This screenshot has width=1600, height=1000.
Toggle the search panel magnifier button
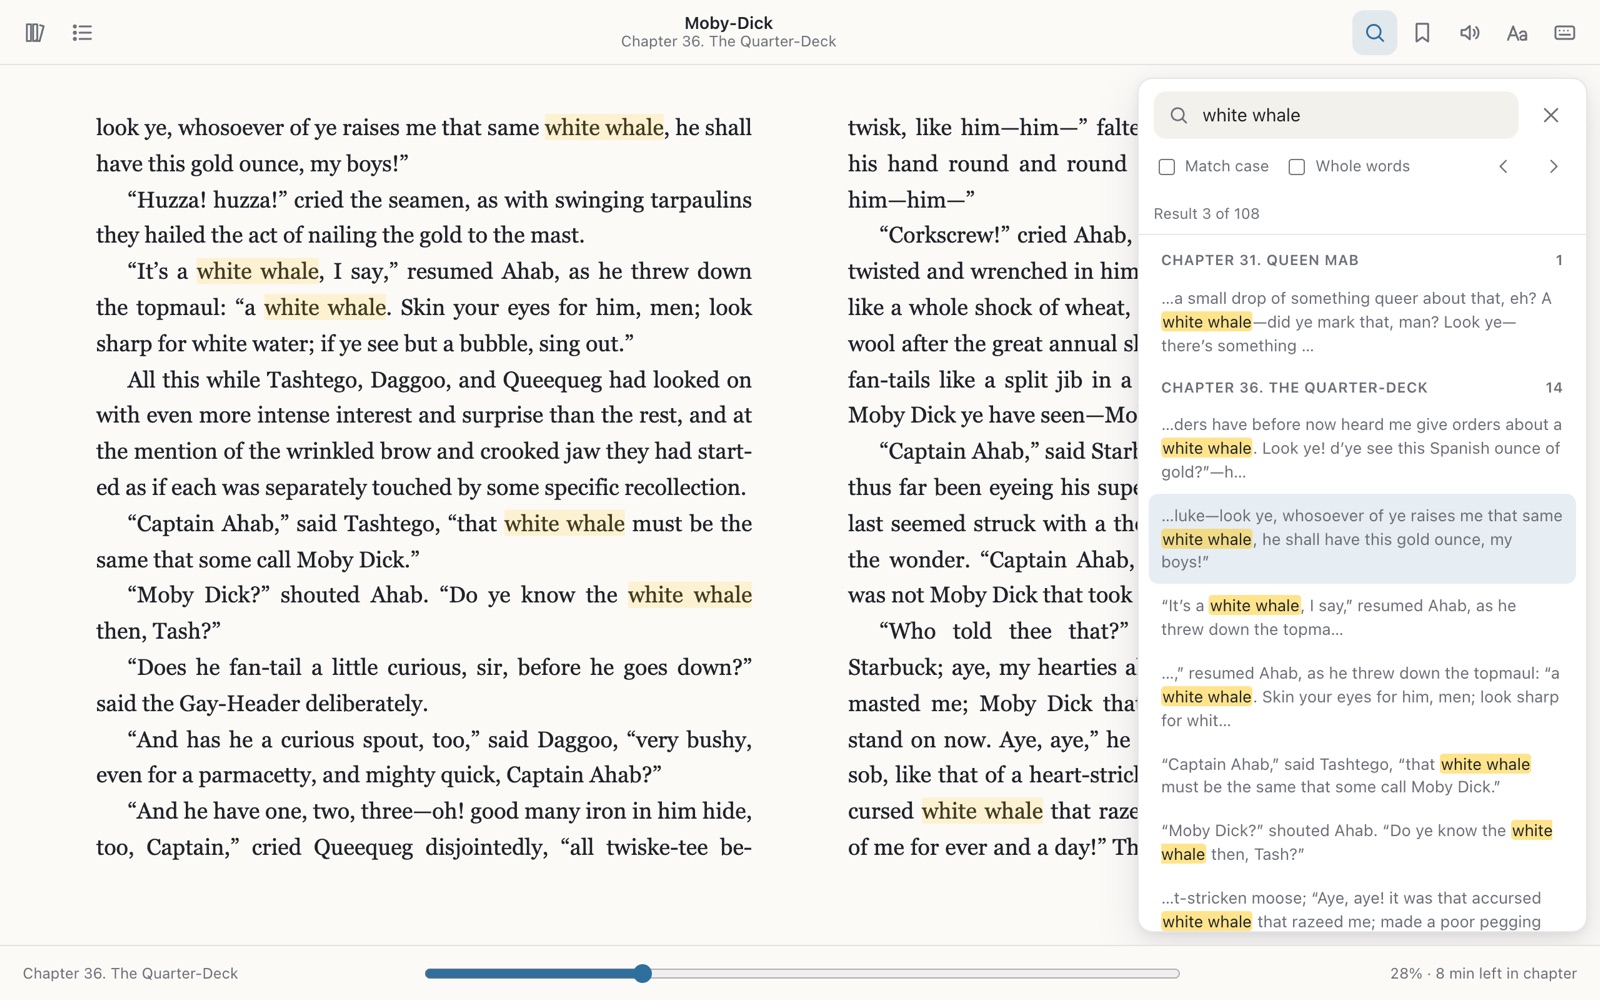point(1375,33)
